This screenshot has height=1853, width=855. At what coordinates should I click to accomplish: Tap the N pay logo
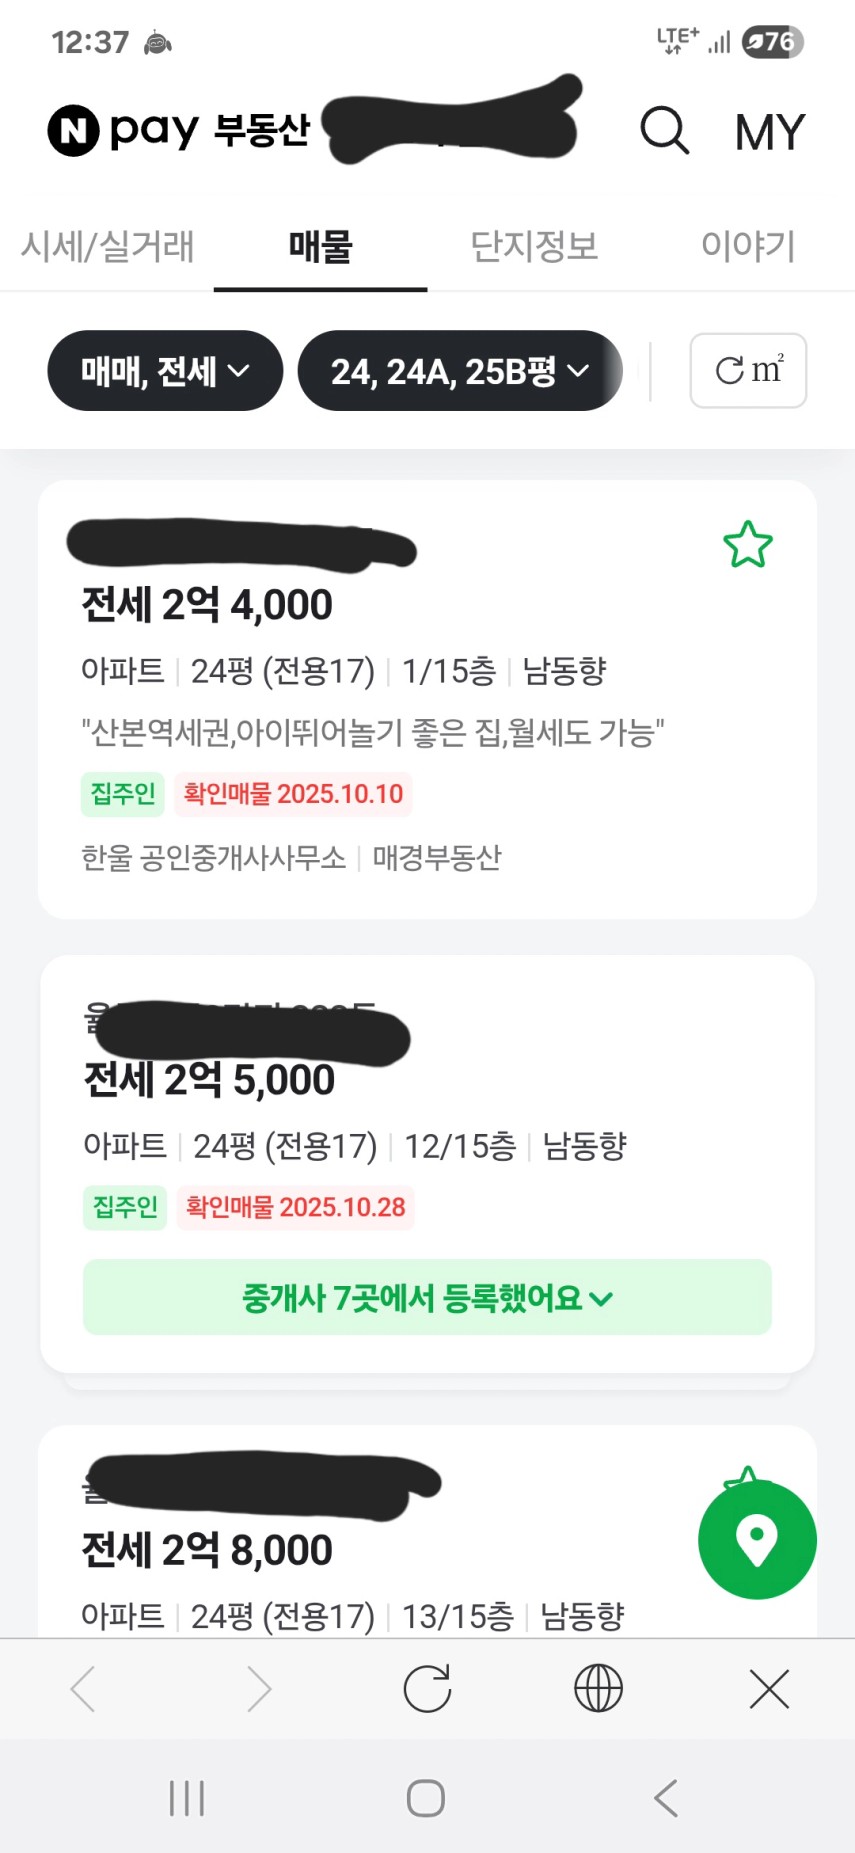123,130
